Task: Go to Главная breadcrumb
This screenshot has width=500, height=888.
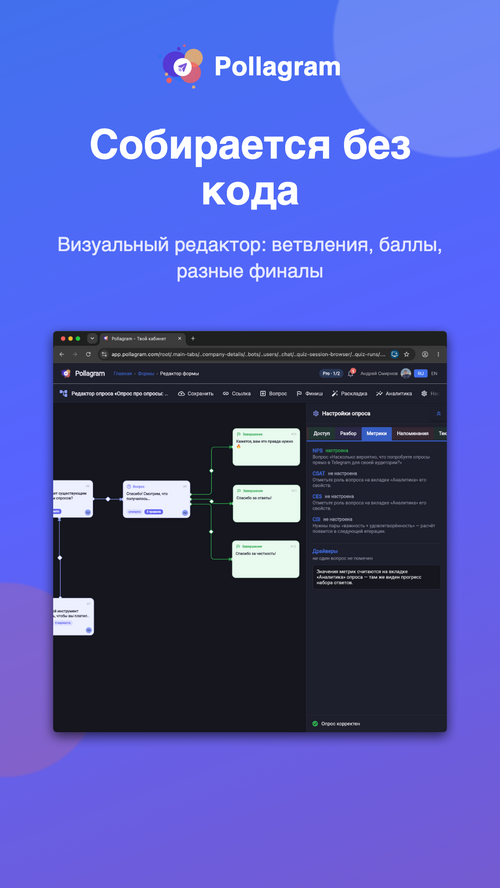Action: tap(122, 374)
